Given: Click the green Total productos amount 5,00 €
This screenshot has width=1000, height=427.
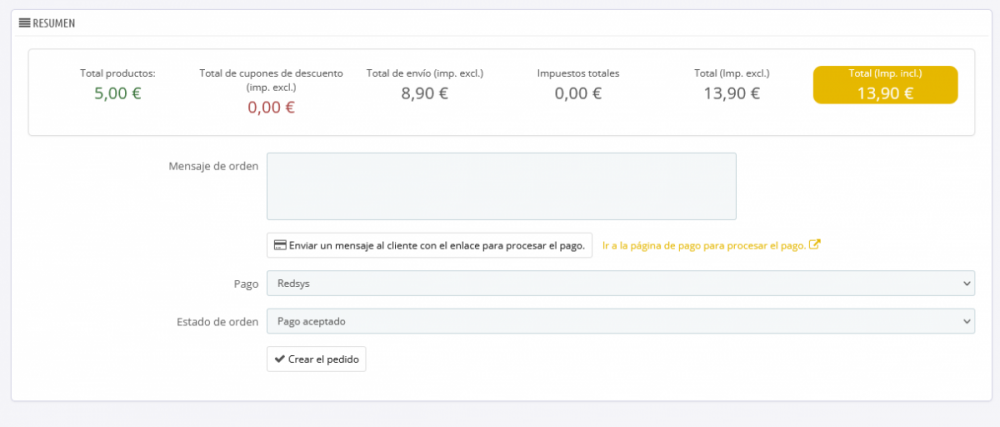Looking at the screenshot, I should 118,93.
